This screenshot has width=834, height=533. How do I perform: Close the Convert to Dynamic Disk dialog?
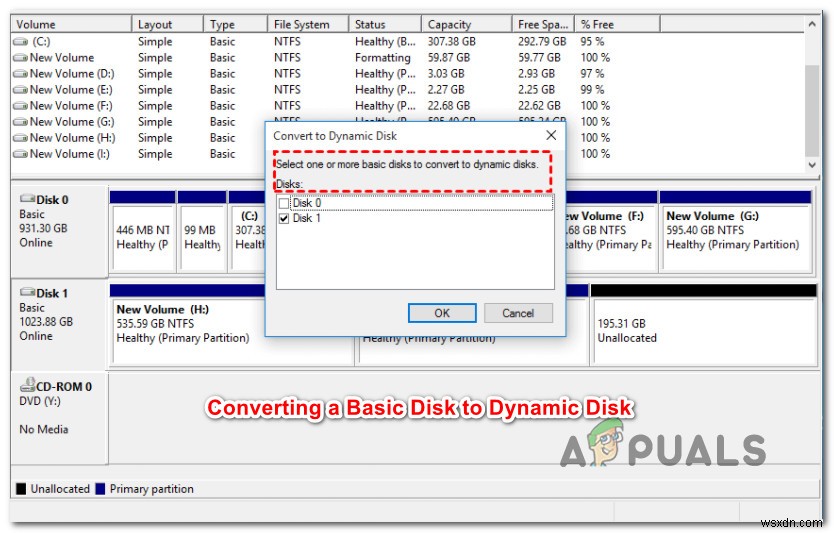(551, 135)
